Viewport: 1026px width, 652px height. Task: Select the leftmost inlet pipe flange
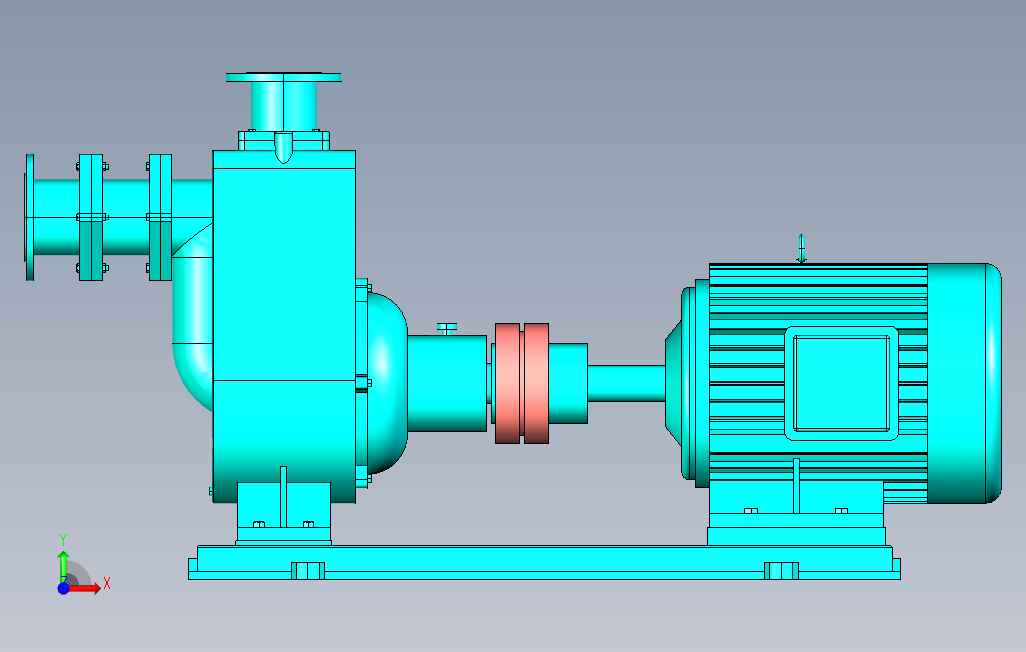point(29,217)
